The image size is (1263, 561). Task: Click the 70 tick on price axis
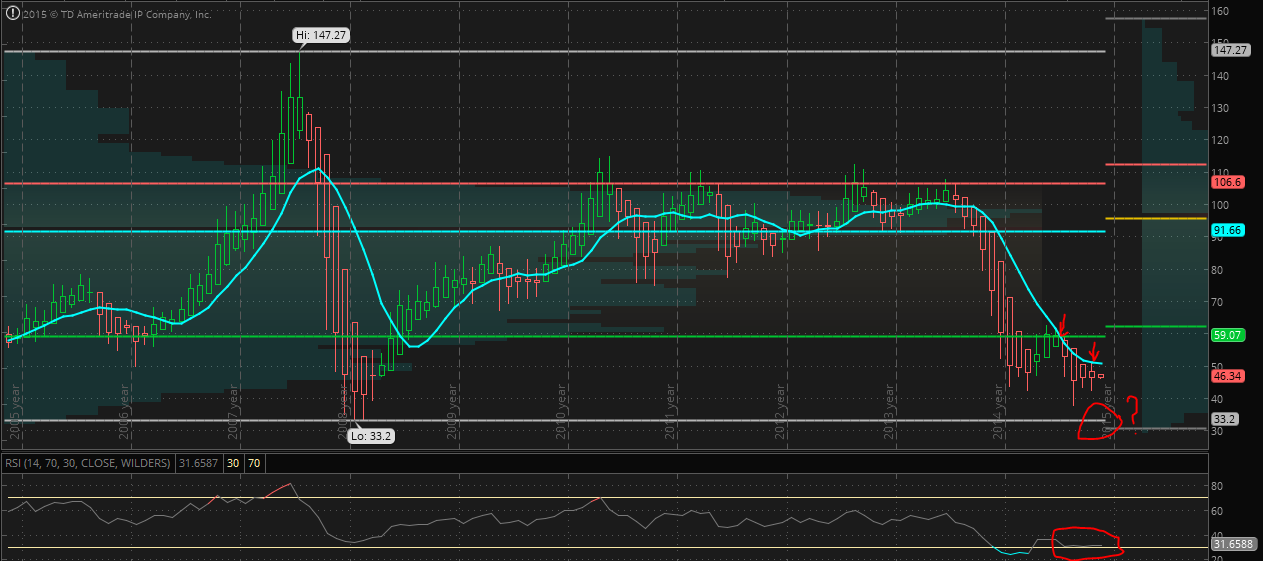click(1218, 301)
